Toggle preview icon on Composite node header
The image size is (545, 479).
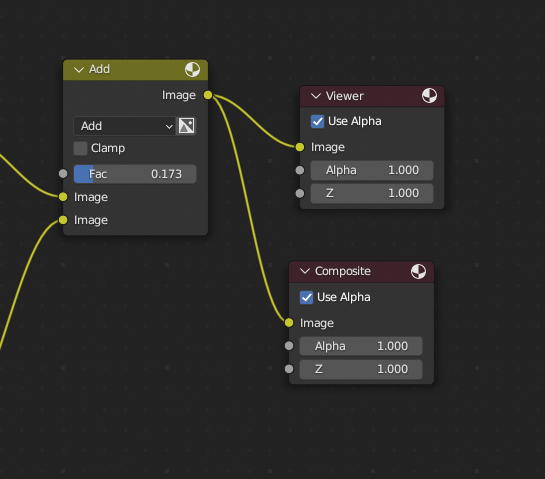click(418, 271)
